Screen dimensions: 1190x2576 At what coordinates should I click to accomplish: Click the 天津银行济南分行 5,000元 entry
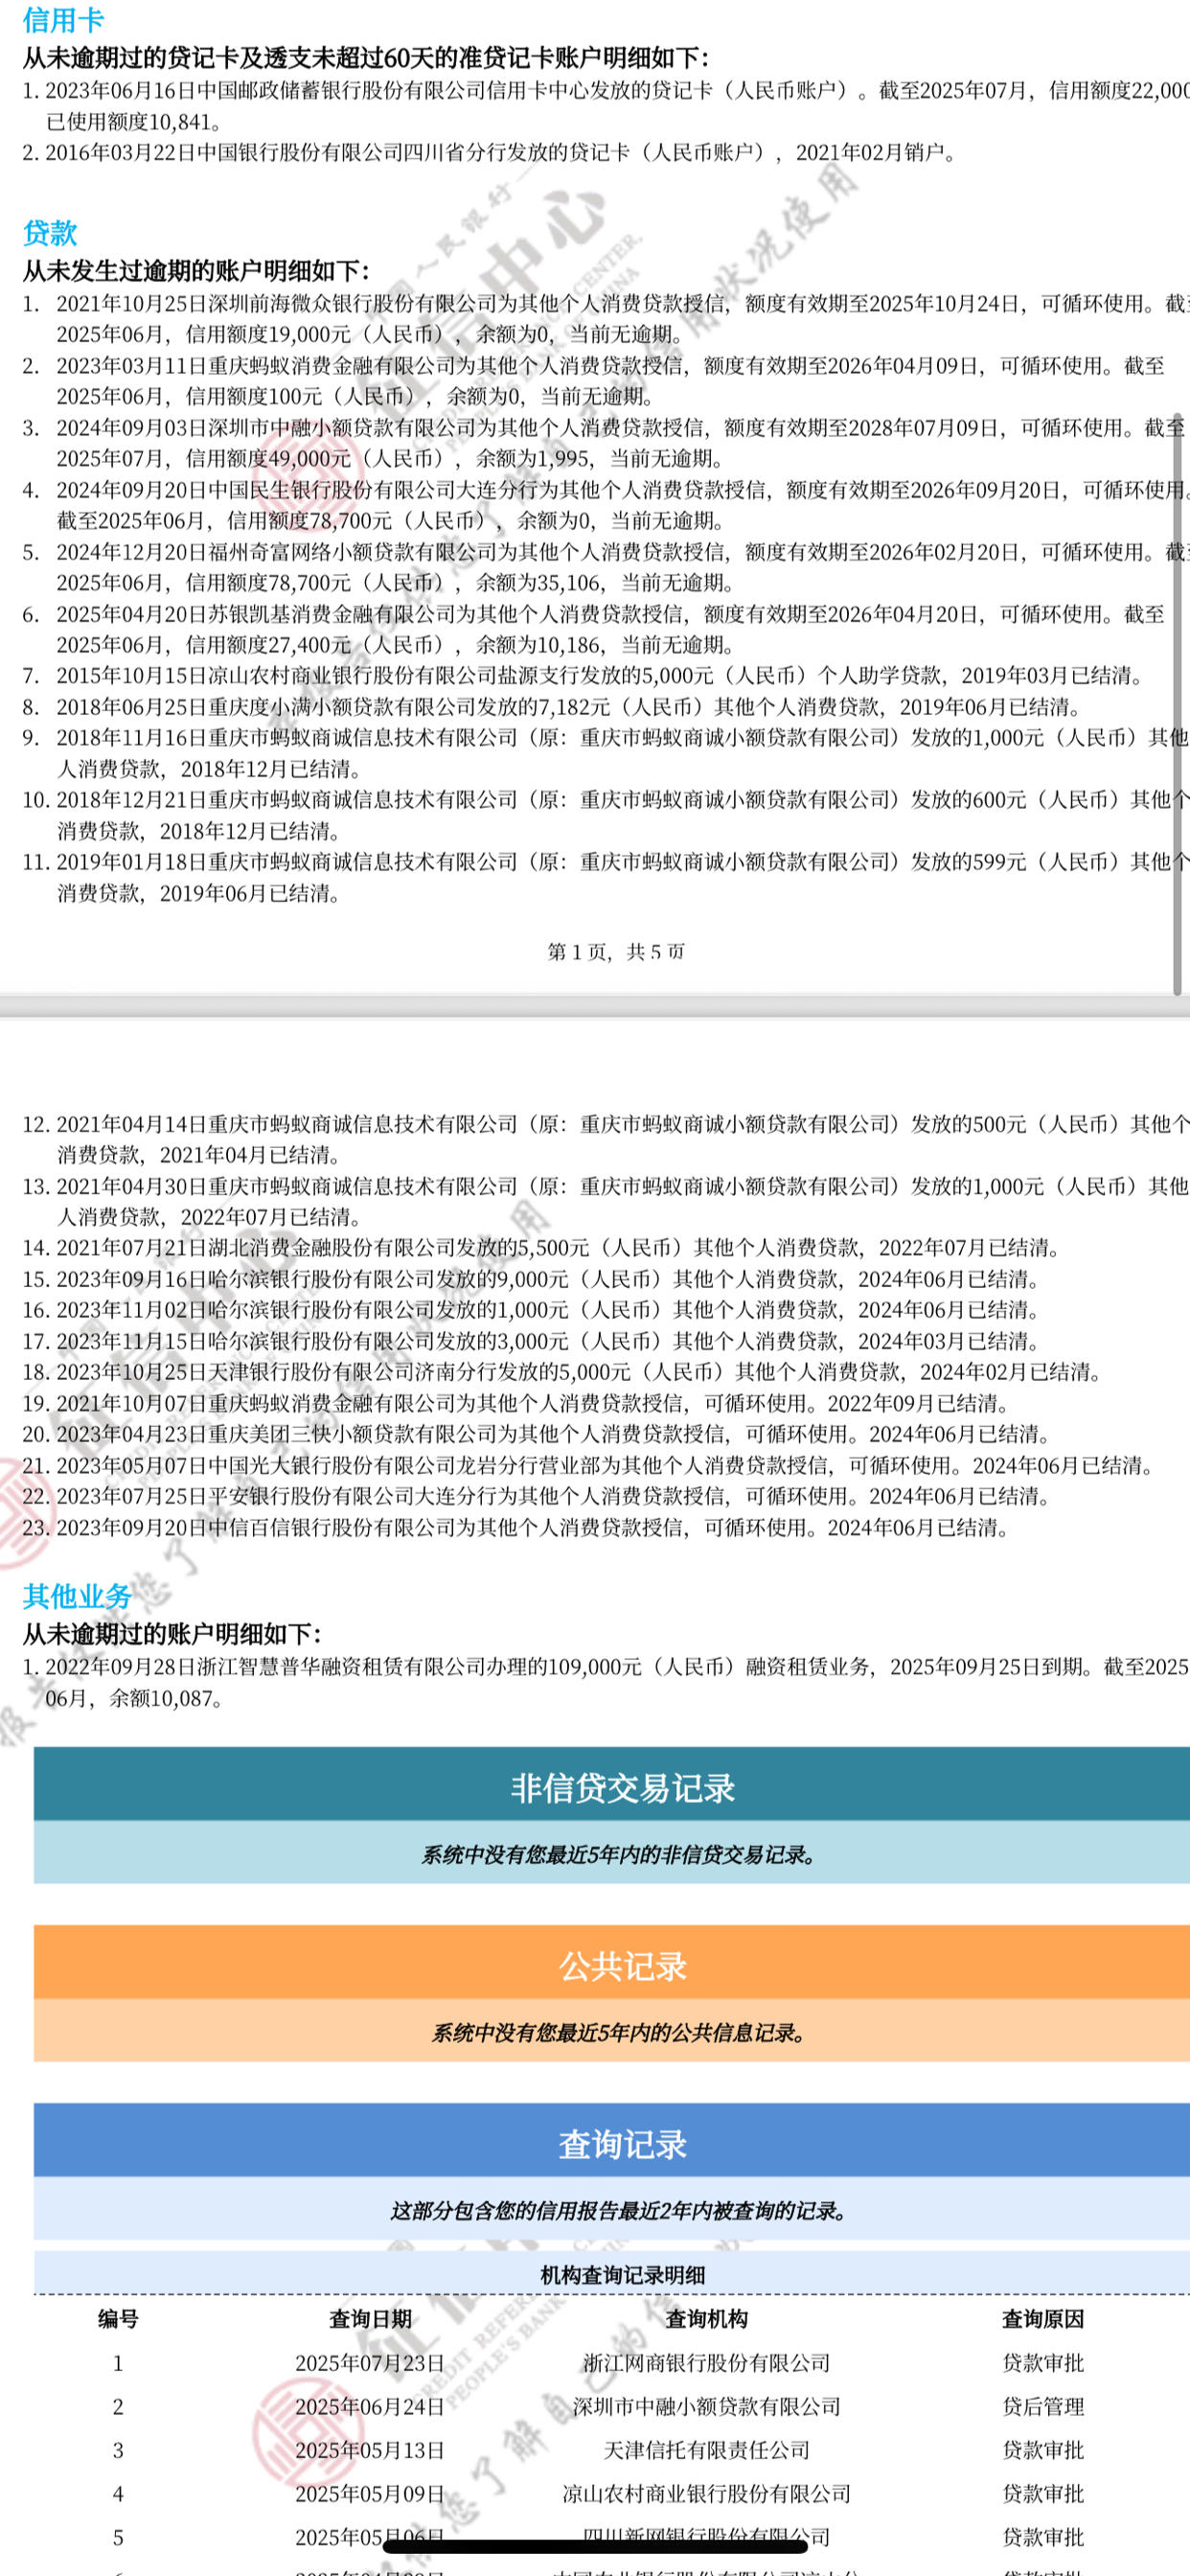[562, 1371]
